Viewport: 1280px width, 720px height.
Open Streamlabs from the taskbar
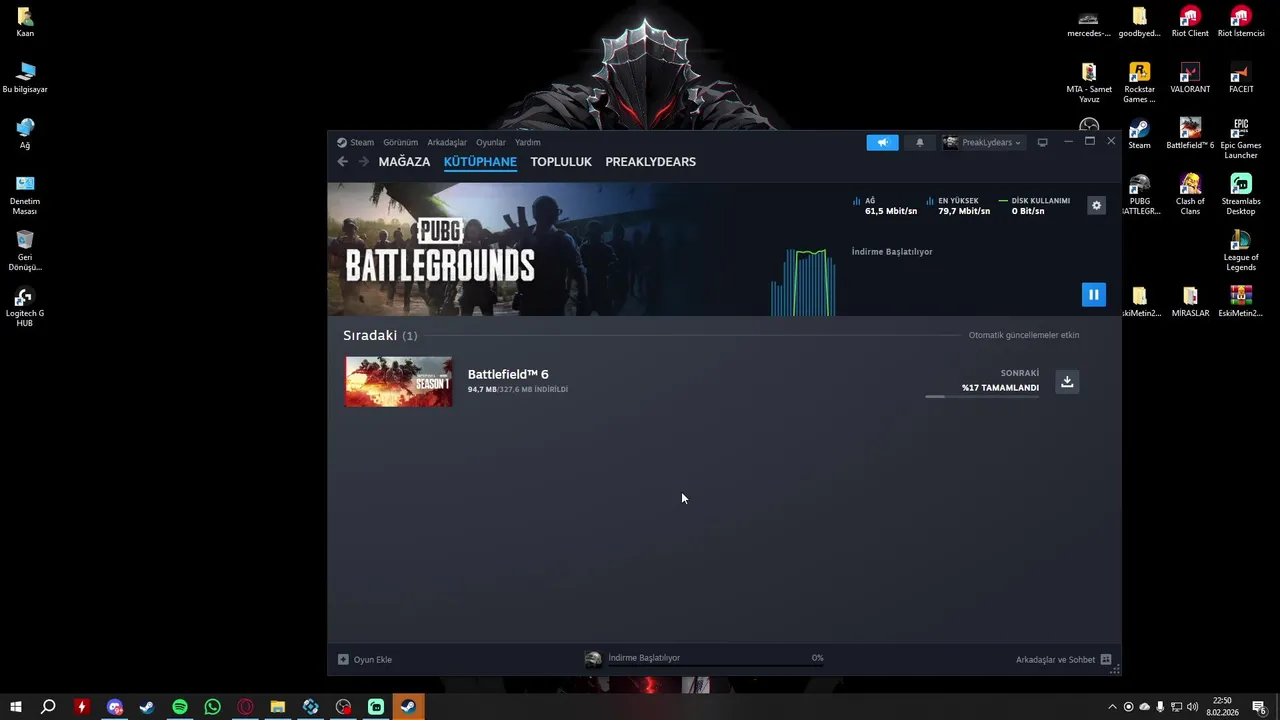[376, 707]
